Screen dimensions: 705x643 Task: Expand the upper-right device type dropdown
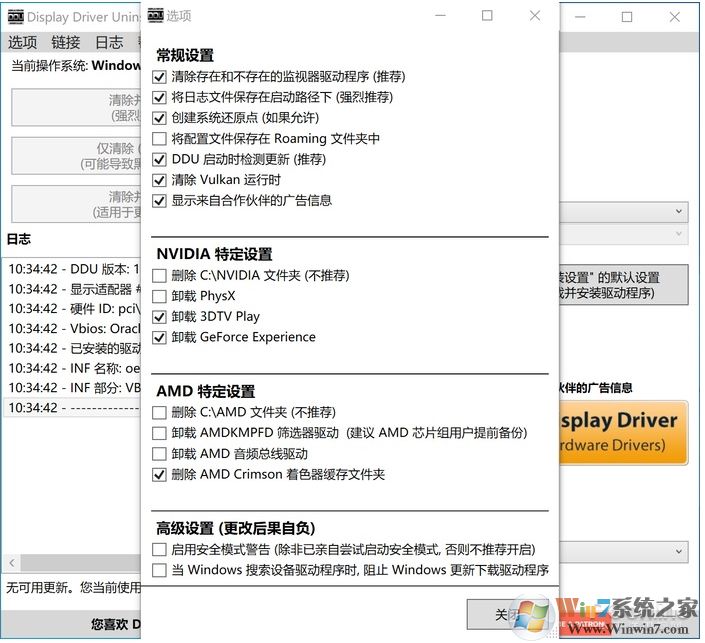(679, 211)
